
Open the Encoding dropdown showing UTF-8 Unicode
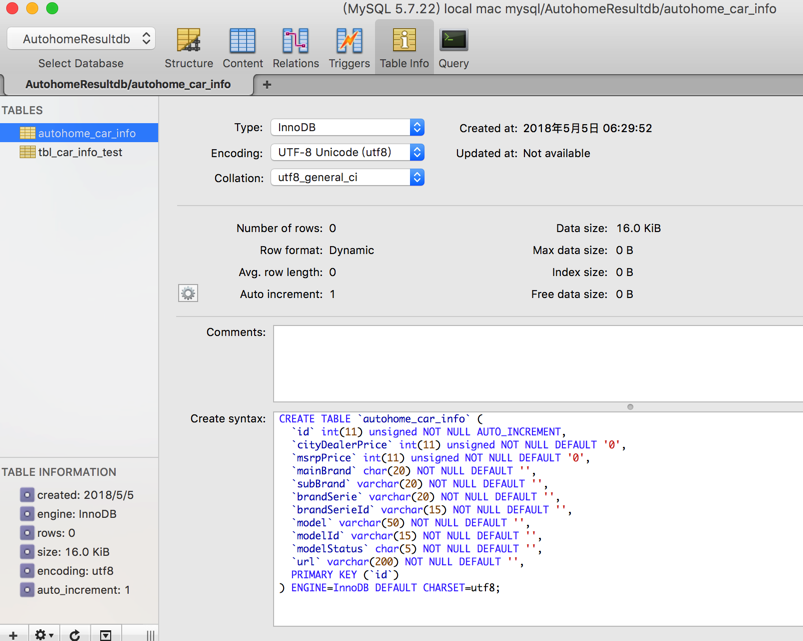tap(347, 153)
